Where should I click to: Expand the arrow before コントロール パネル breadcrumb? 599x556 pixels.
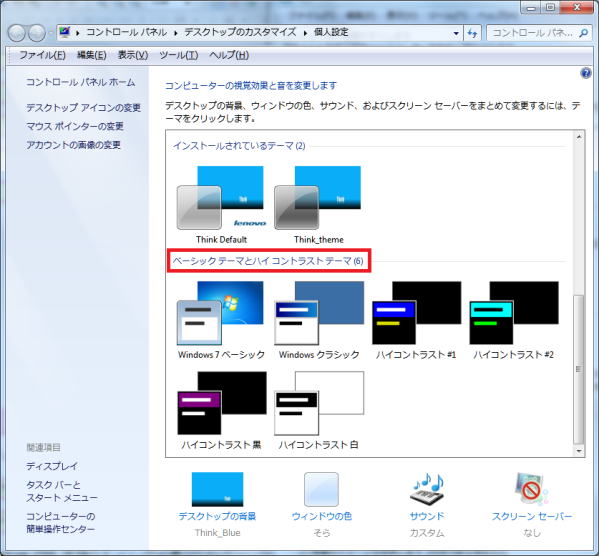[x=78, y=33]
